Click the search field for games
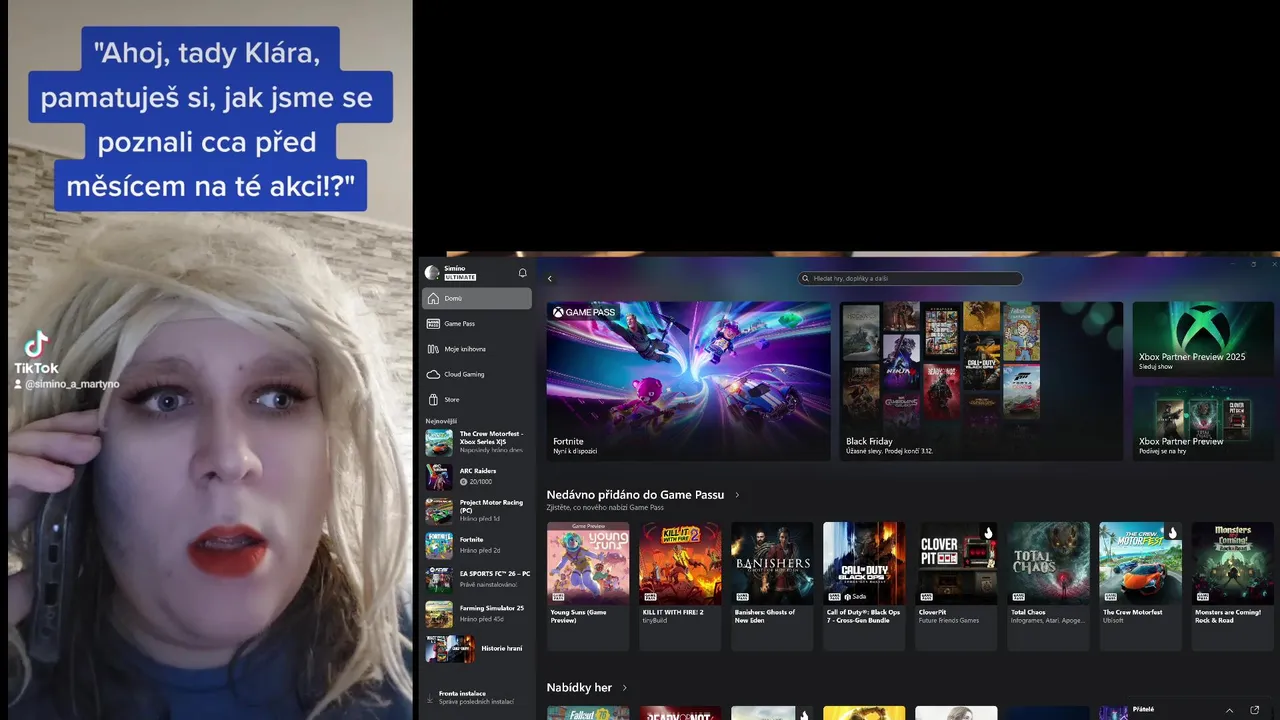1280x720 pixels. (910, 279)
